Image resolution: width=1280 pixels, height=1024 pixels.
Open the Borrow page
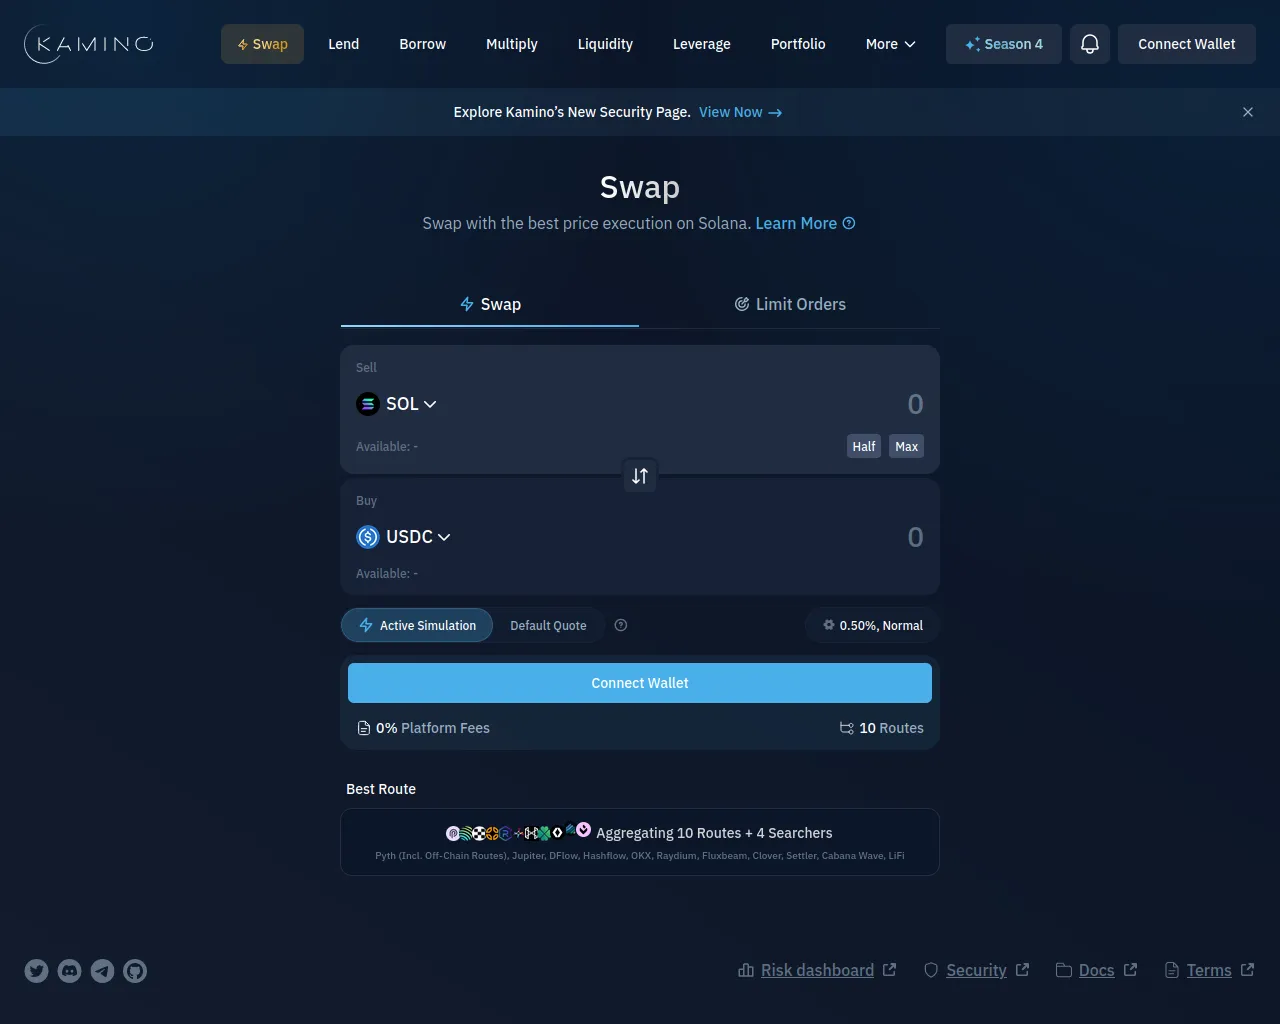coord(423,44)
